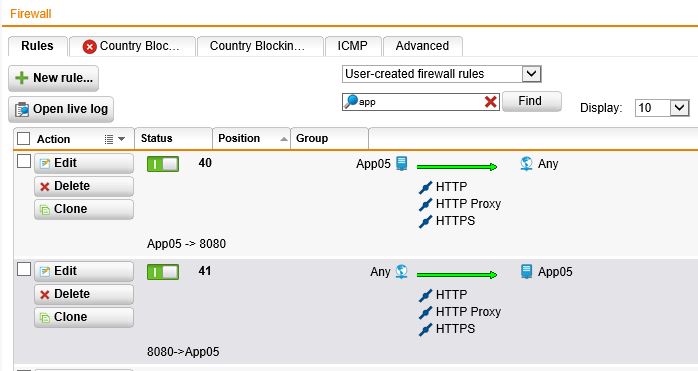
Task: Click the HTTPS label in rule 41
Action: click(455, 329)
